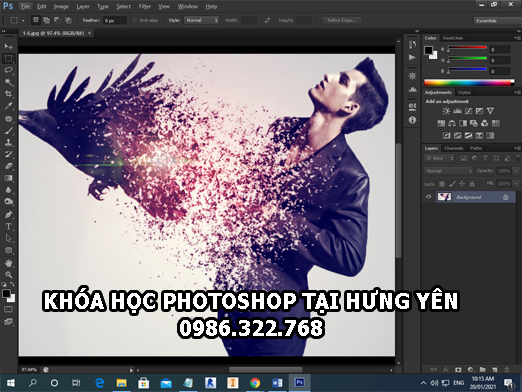Open Windows Start menu
Viewport: 522px width, 392px height.
pyautogui.click(x=10, y=383)
